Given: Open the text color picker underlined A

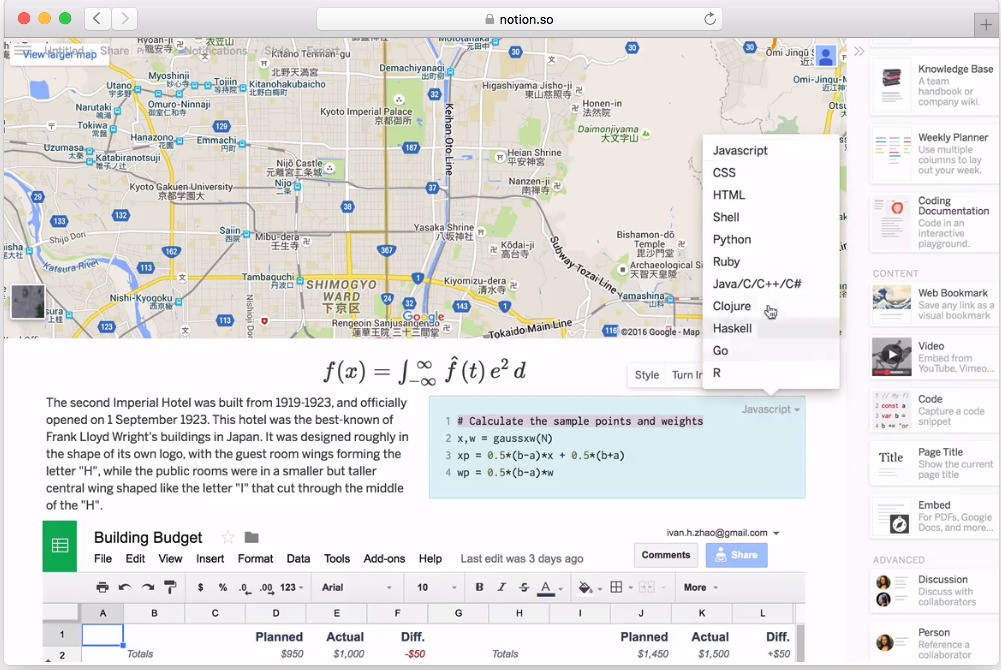Looking at the screenshot, I should click(546, 588).
